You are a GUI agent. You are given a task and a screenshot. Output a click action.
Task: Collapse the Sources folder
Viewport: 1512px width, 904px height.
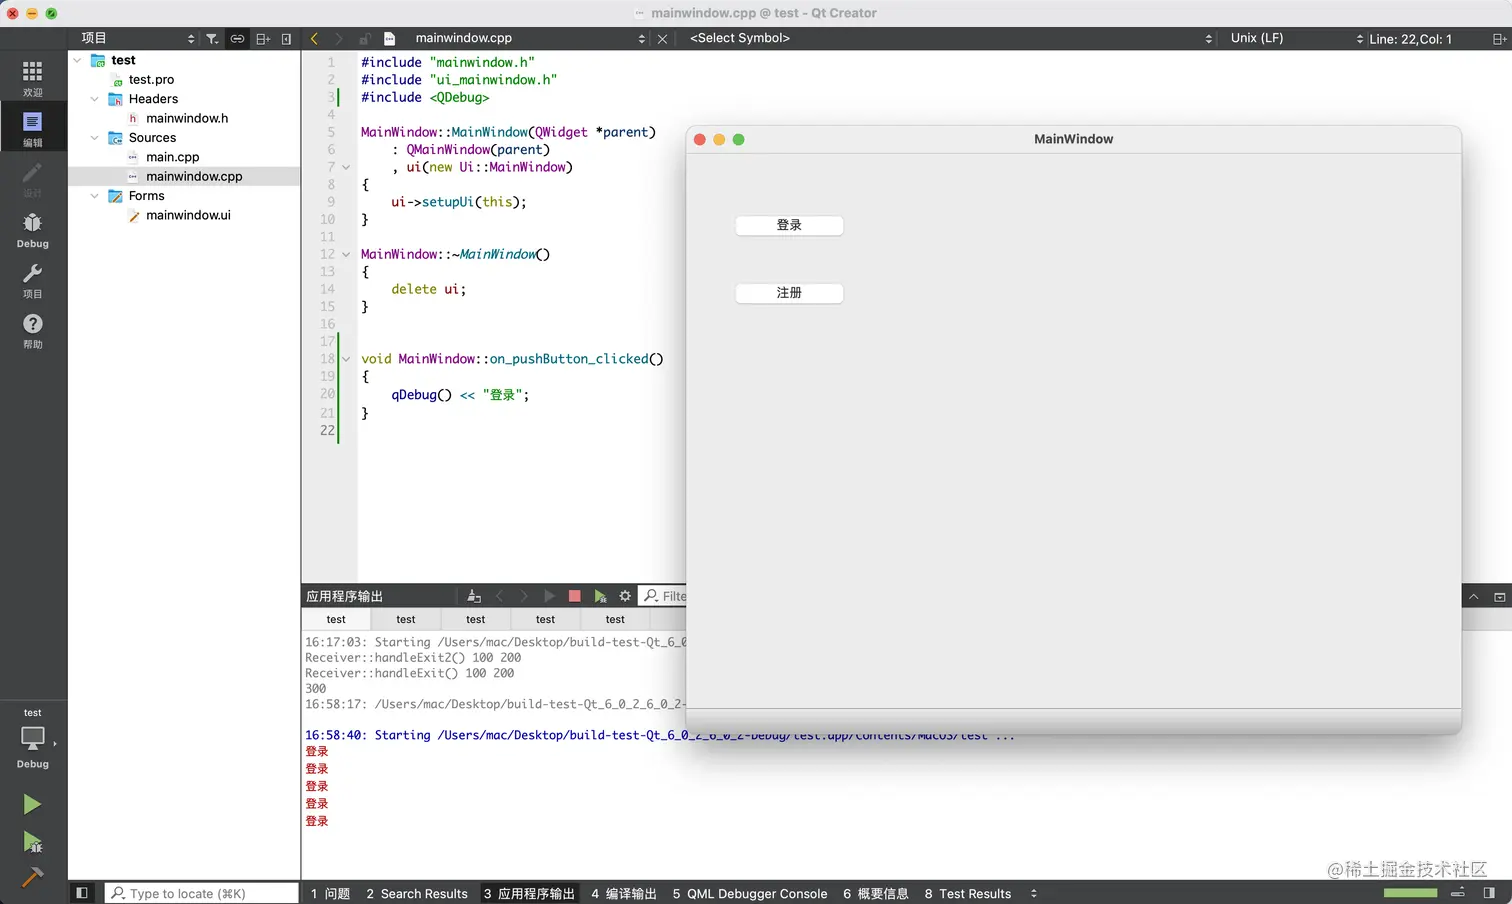pyautogui.click(x=95, y=138)
